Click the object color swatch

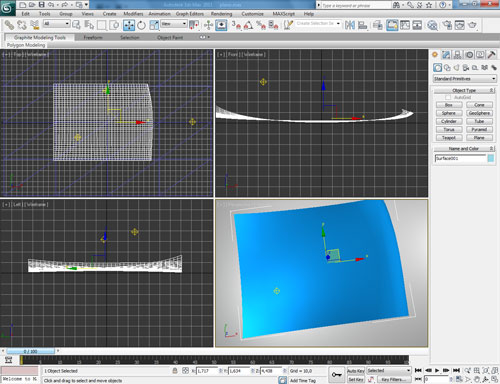[491, 158]
